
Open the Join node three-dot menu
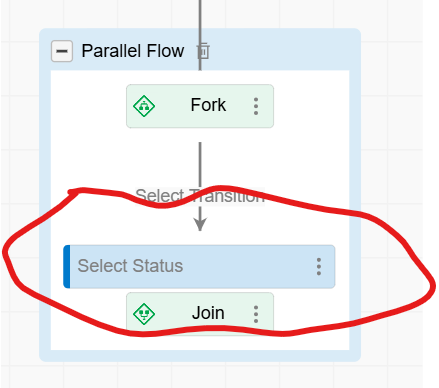(256, 314)
